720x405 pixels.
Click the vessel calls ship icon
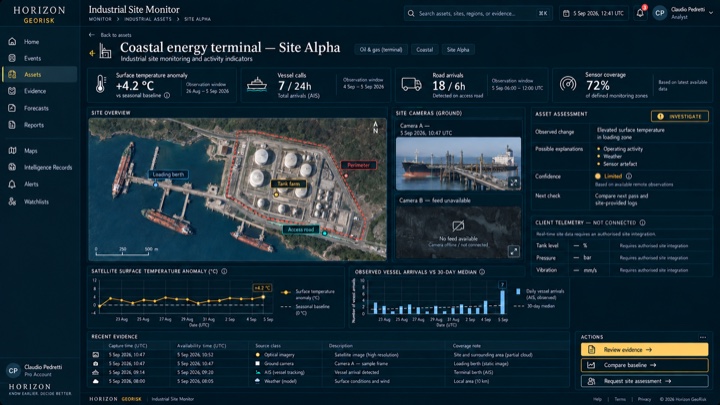point(257,84)
